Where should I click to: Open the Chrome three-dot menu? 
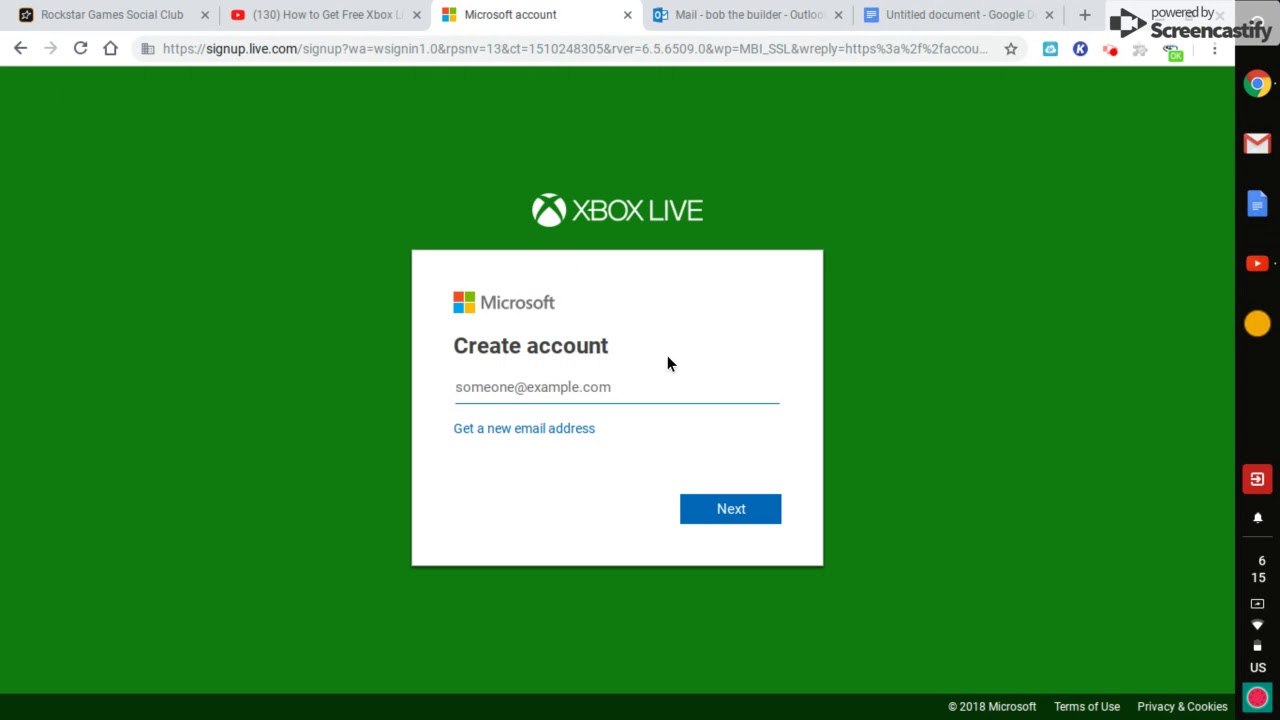click(x=1214, y=48)
